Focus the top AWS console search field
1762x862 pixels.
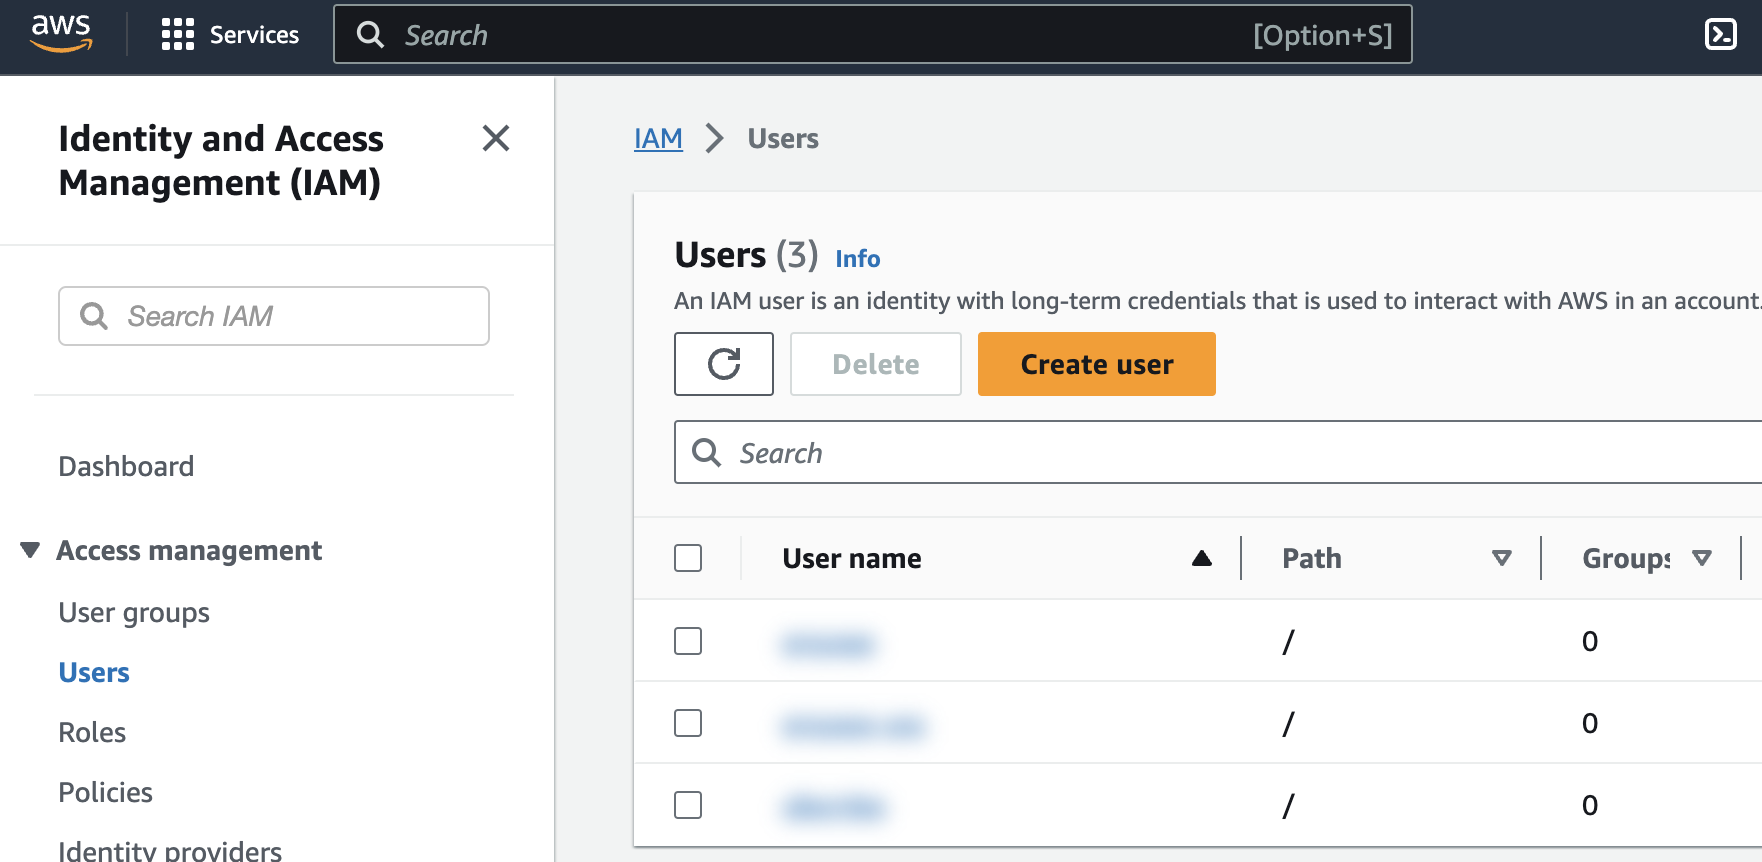tap(872, 35)
